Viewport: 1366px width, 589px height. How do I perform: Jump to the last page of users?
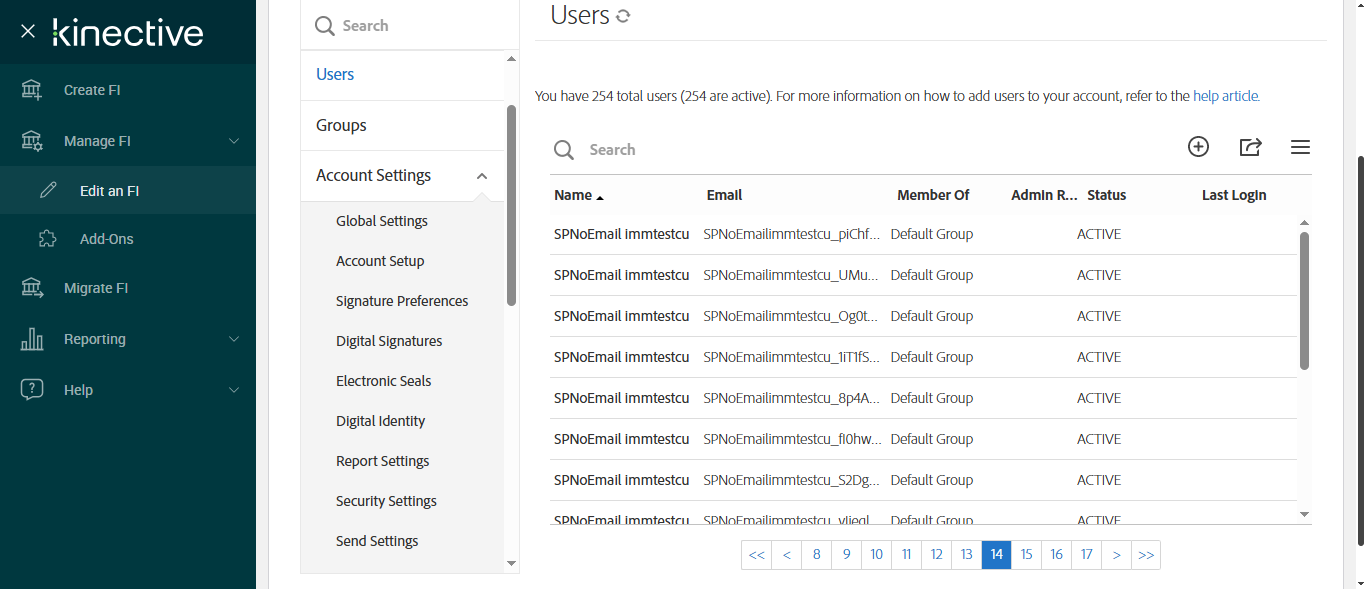1146,555
